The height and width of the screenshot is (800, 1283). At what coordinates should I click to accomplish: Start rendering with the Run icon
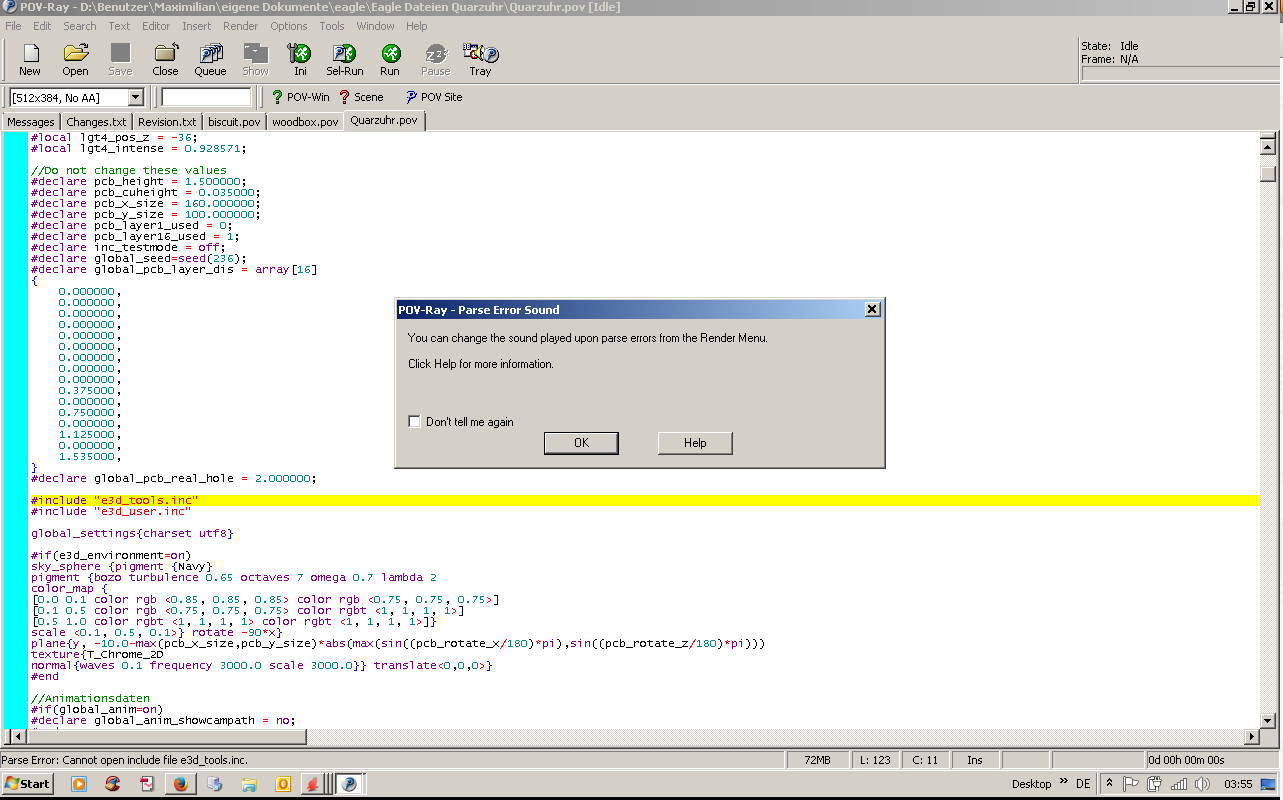pos(390,60)
